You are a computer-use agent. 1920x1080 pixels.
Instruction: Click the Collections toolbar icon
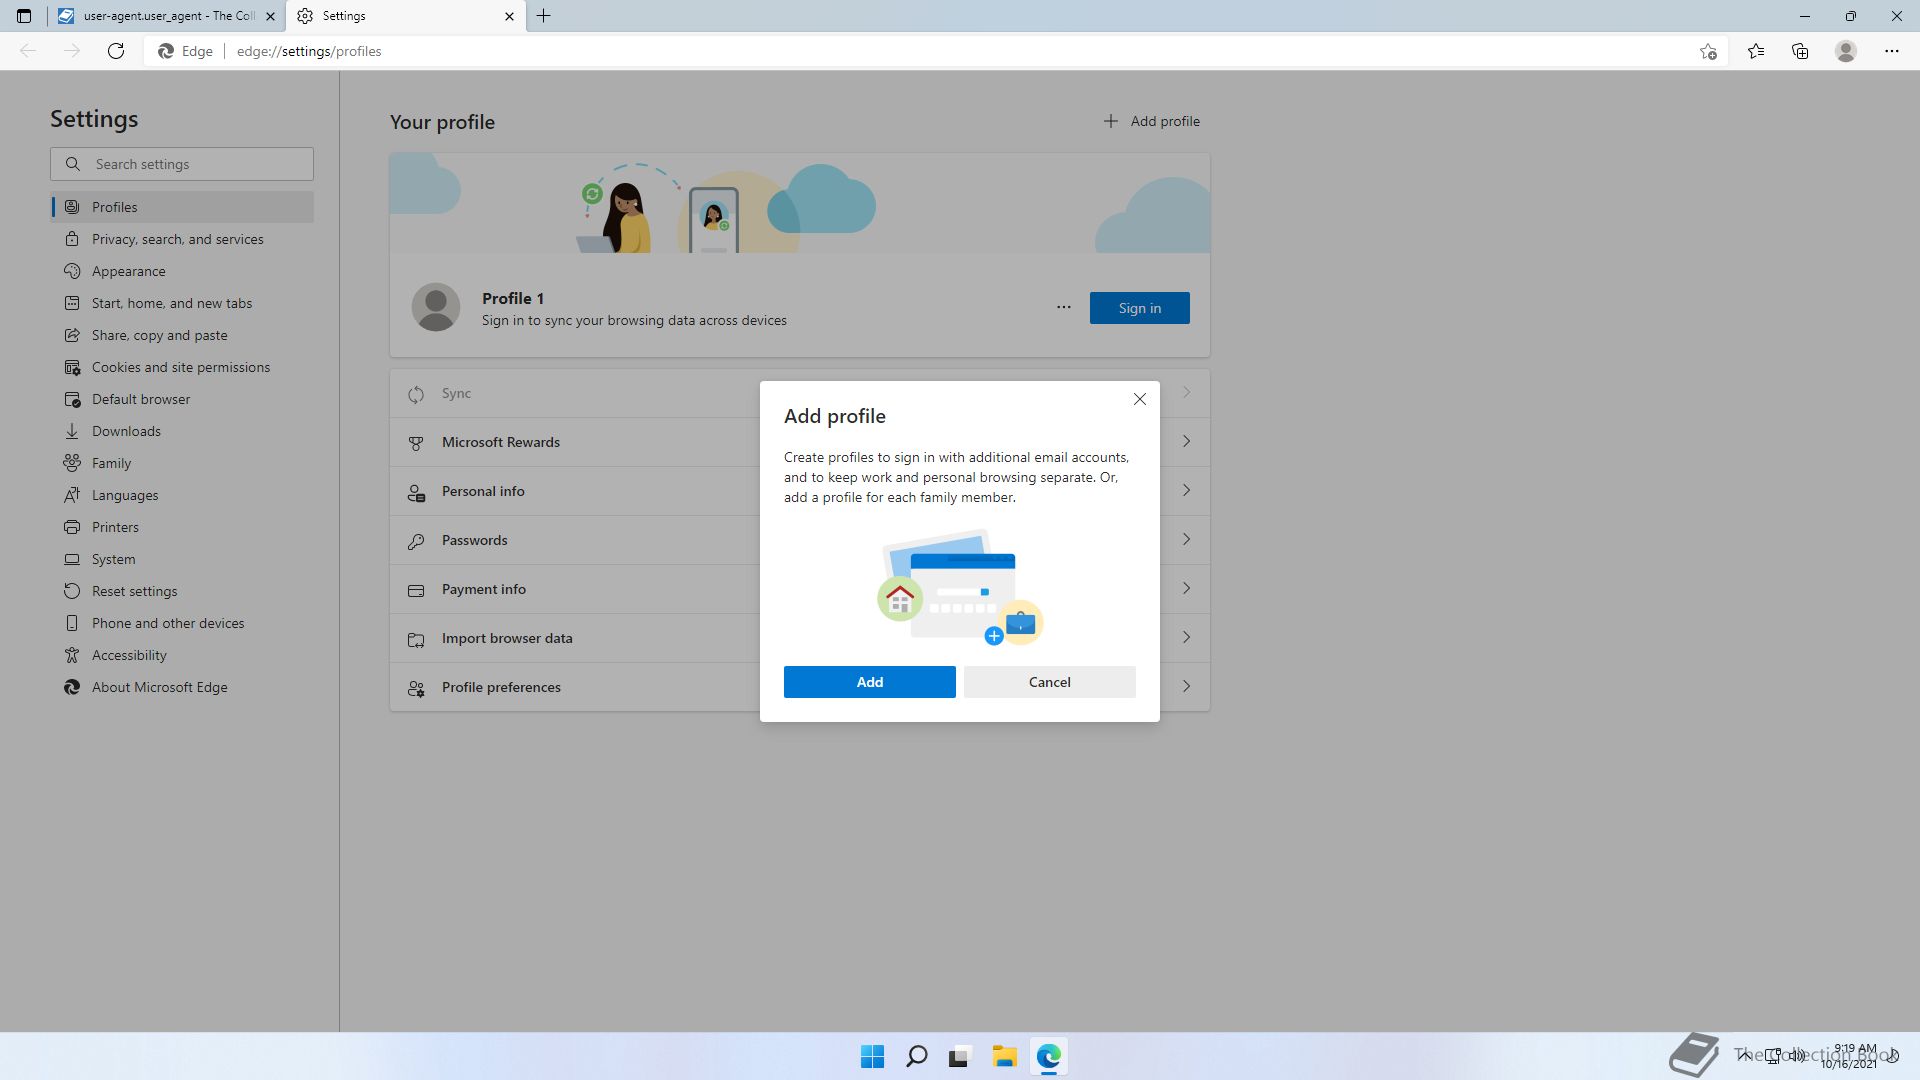point(1800,51)
